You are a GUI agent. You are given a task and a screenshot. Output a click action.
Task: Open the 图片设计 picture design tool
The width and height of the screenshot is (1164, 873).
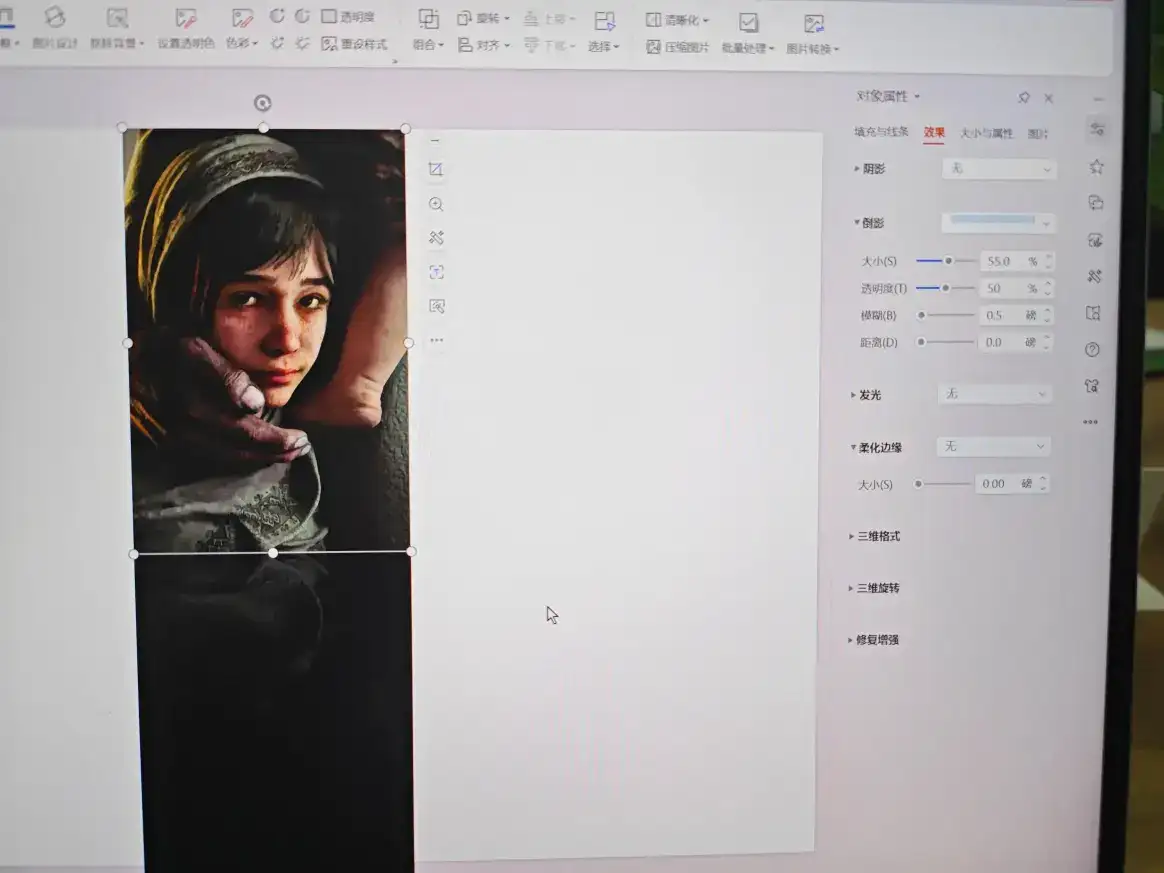55,27
